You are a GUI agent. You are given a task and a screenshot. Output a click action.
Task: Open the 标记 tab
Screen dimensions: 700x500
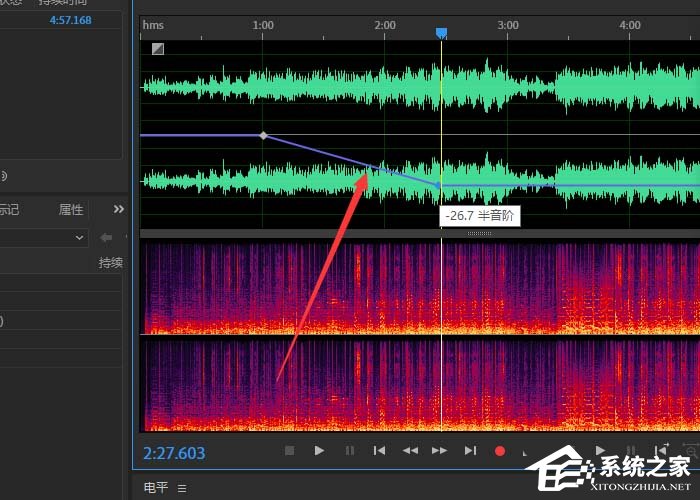tap(9, 209)
